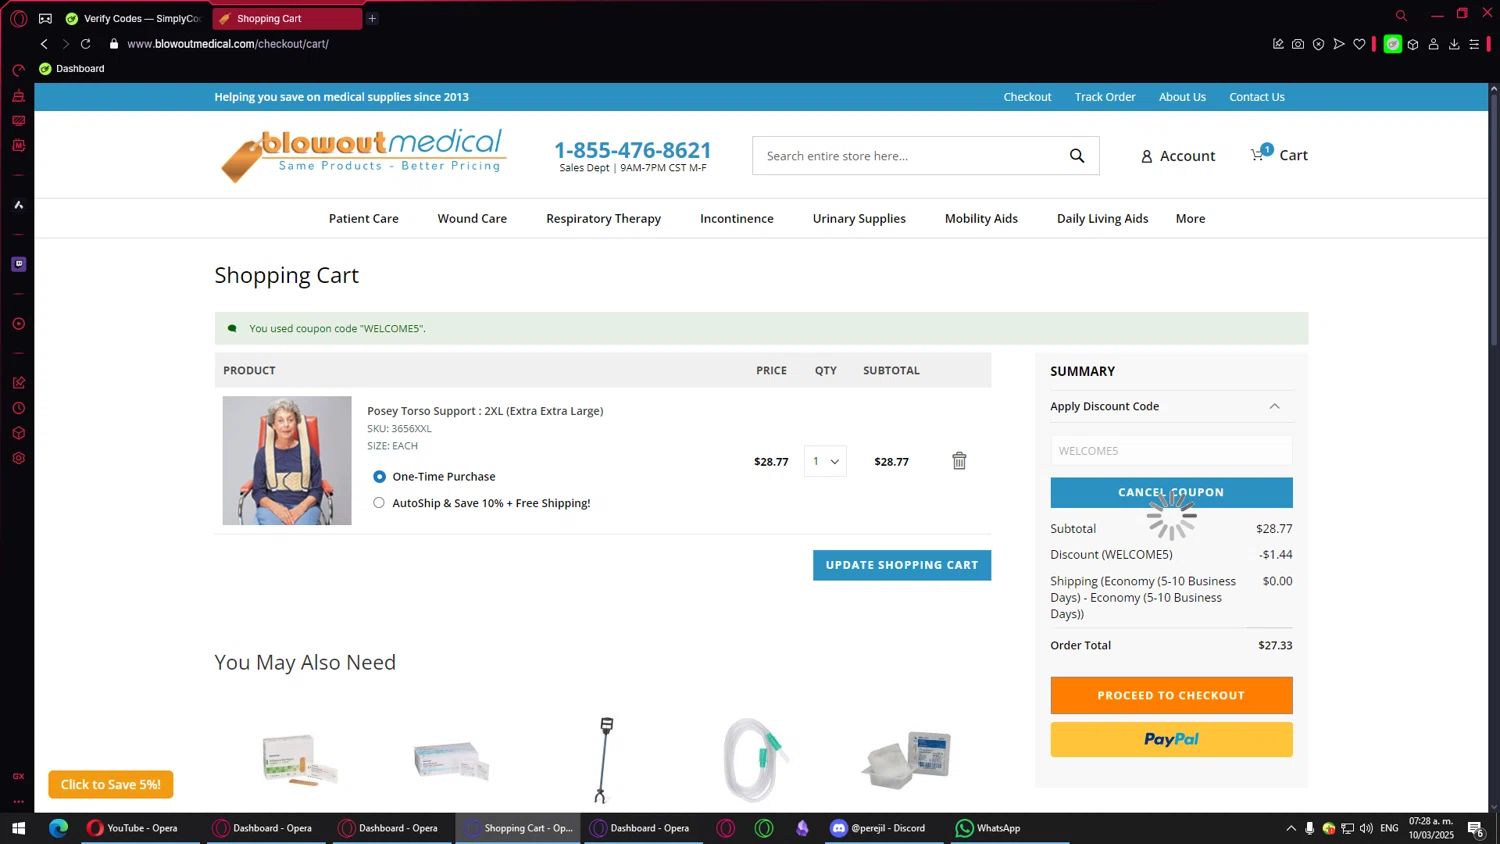Click tab search magnifier in title bar
Screen dimensions: 1500x844
[1401, 15]
